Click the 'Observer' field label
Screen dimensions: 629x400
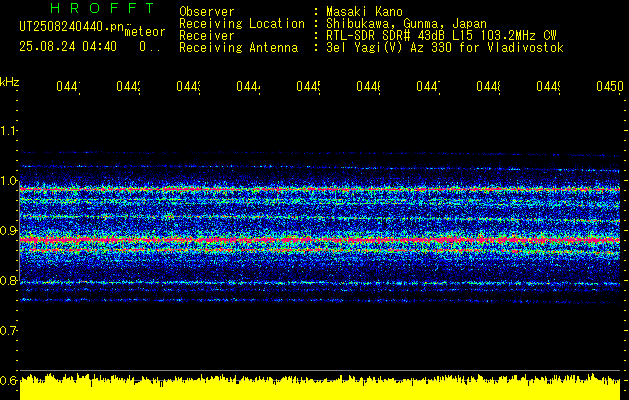coord(207,12)
